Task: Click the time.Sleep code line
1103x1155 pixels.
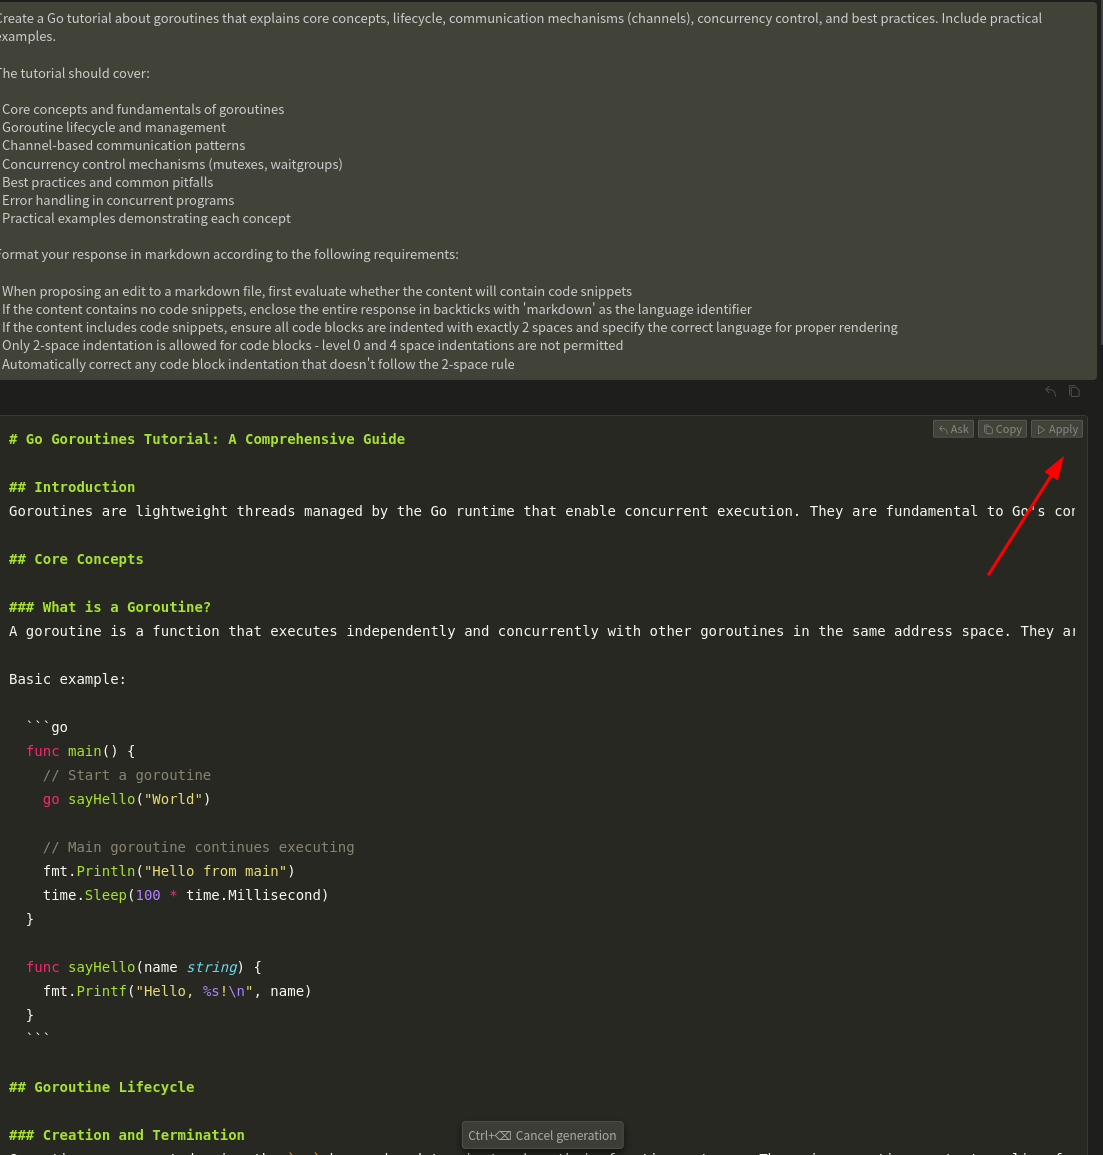Action: [x=185, y=895]
